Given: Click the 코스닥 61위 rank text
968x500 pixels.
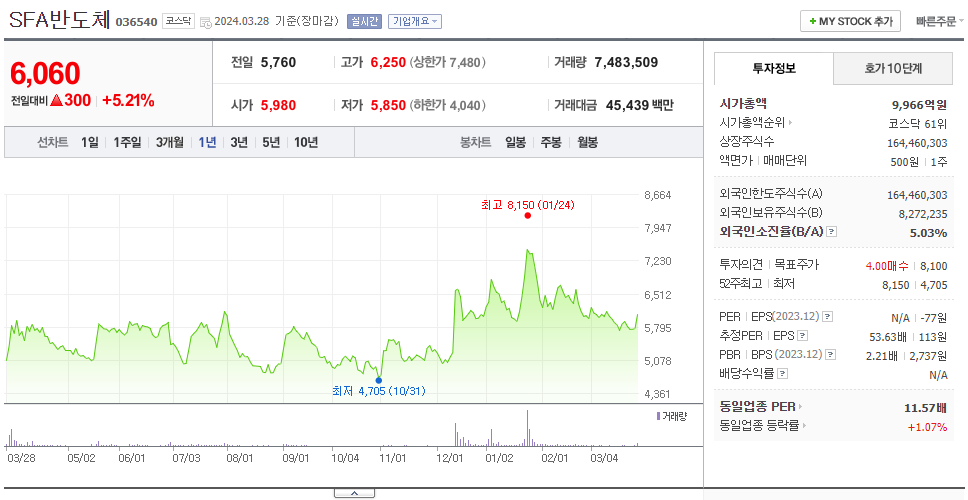Looking at the screenshot, I should [x=917, y=124].
